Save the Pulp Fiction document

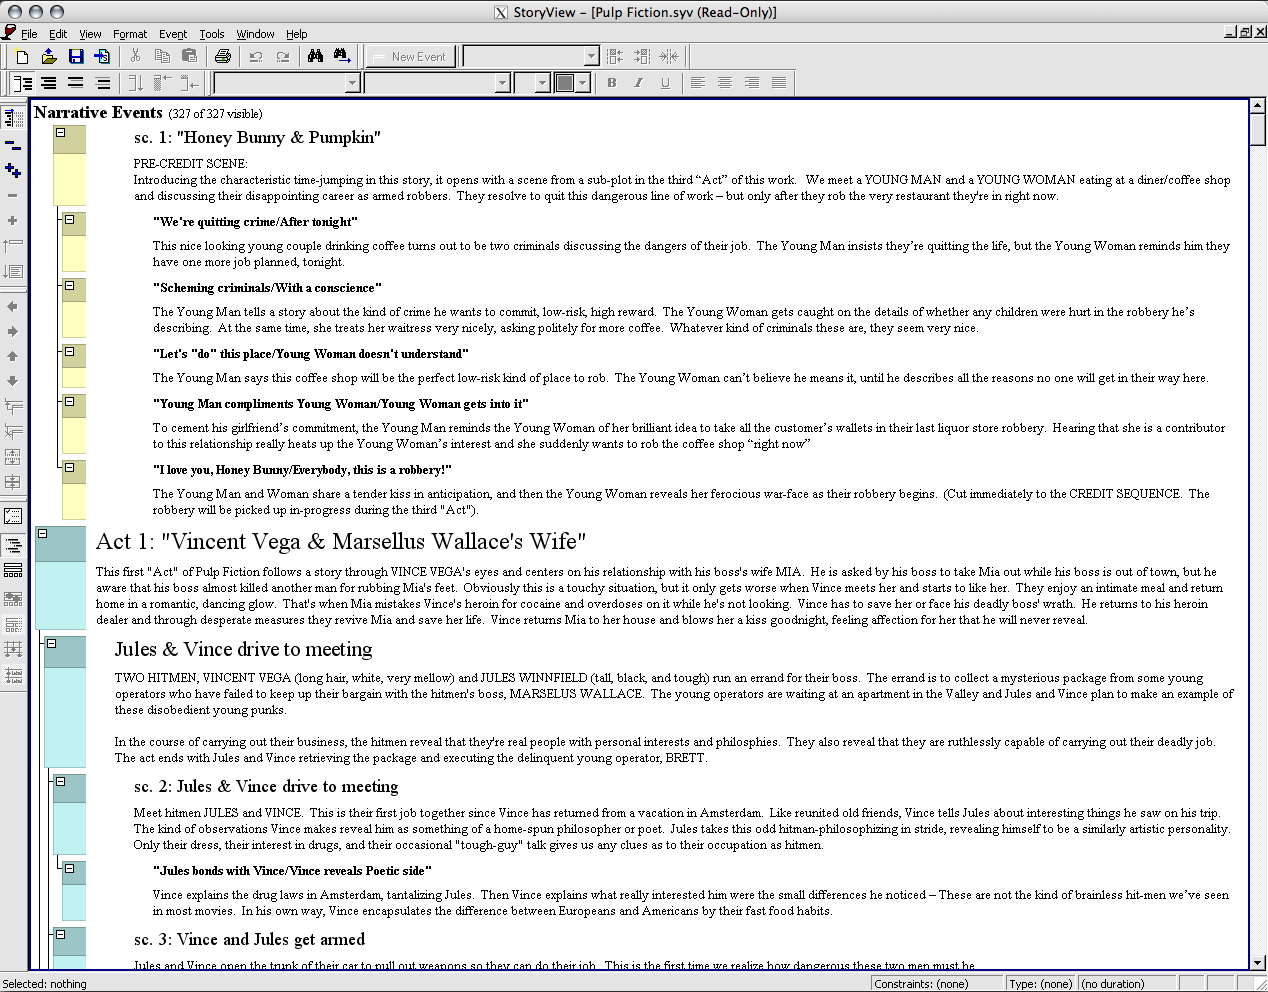coord(75,56)
